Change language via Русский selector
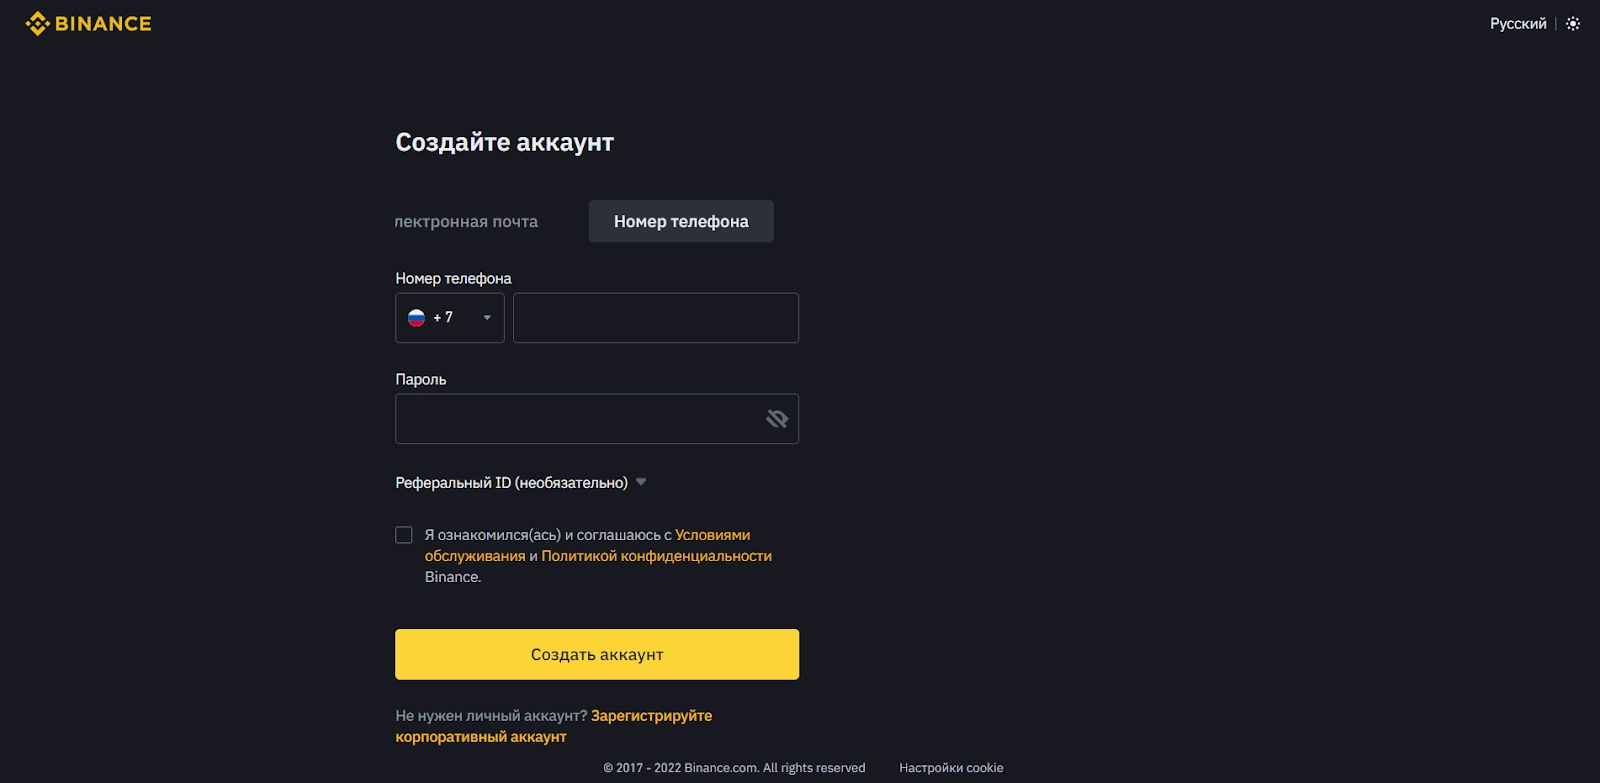This screenshot has height=783, width=1600. [1518, 24]
